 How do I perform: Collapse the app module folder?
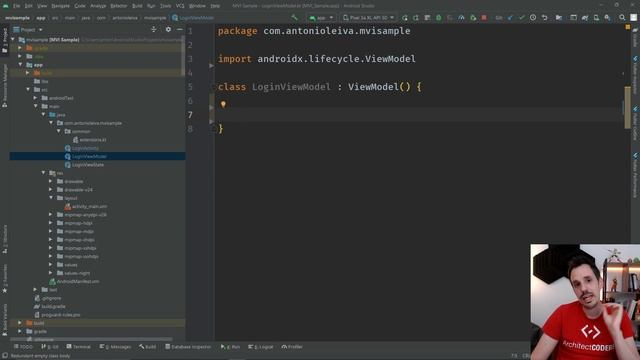[20, 64]
